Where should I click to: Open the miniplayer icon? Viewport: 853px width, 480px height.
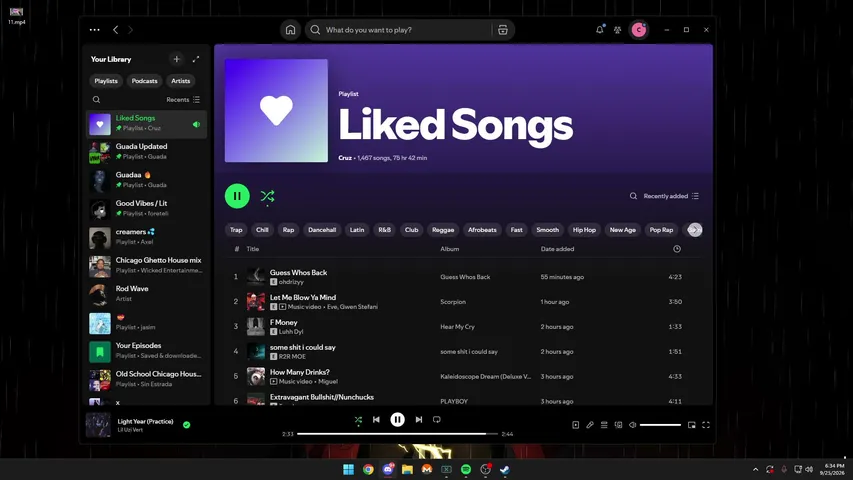click(691, 425)
